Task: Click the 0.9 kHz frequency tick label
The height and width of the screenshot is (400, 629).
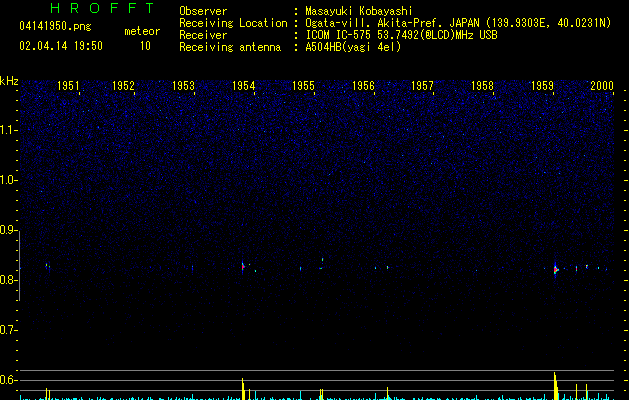Action: click(x=8, y=230)
